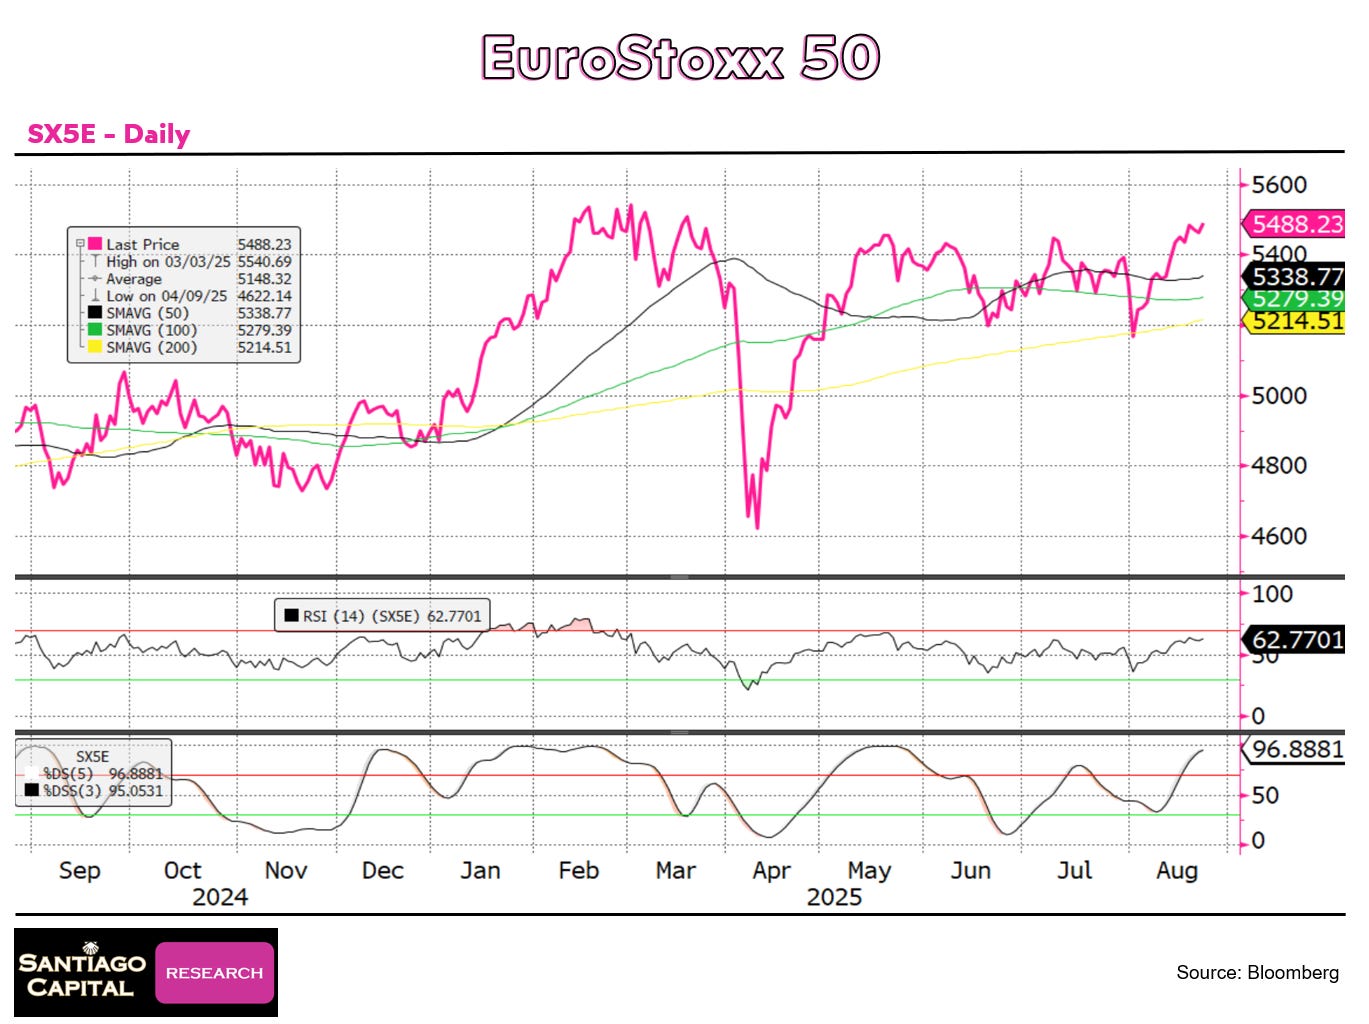Click the 4622.14 low value in legend
Viewport: 1369px width, 1024px height.
[x=265, y=296]
